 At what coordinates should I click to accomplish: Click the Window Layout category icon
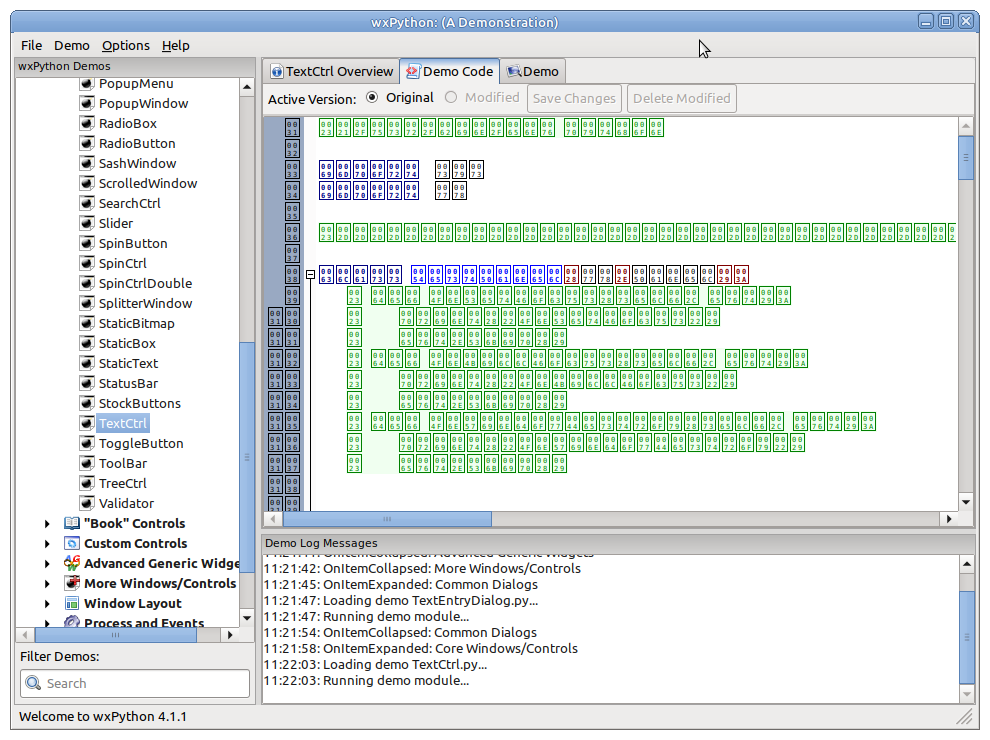click(x=72, y=604)
